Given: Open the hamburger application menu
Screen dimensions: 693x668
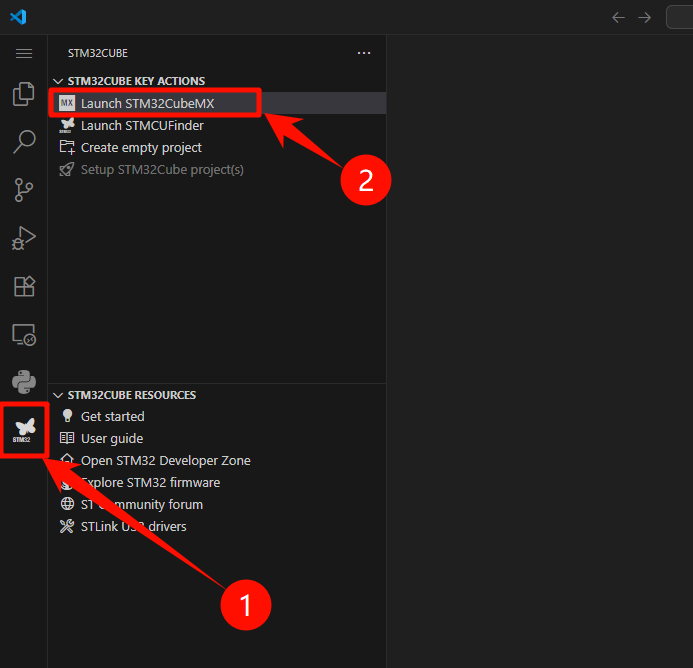Looking at the screenshot, I should point(24,53).
